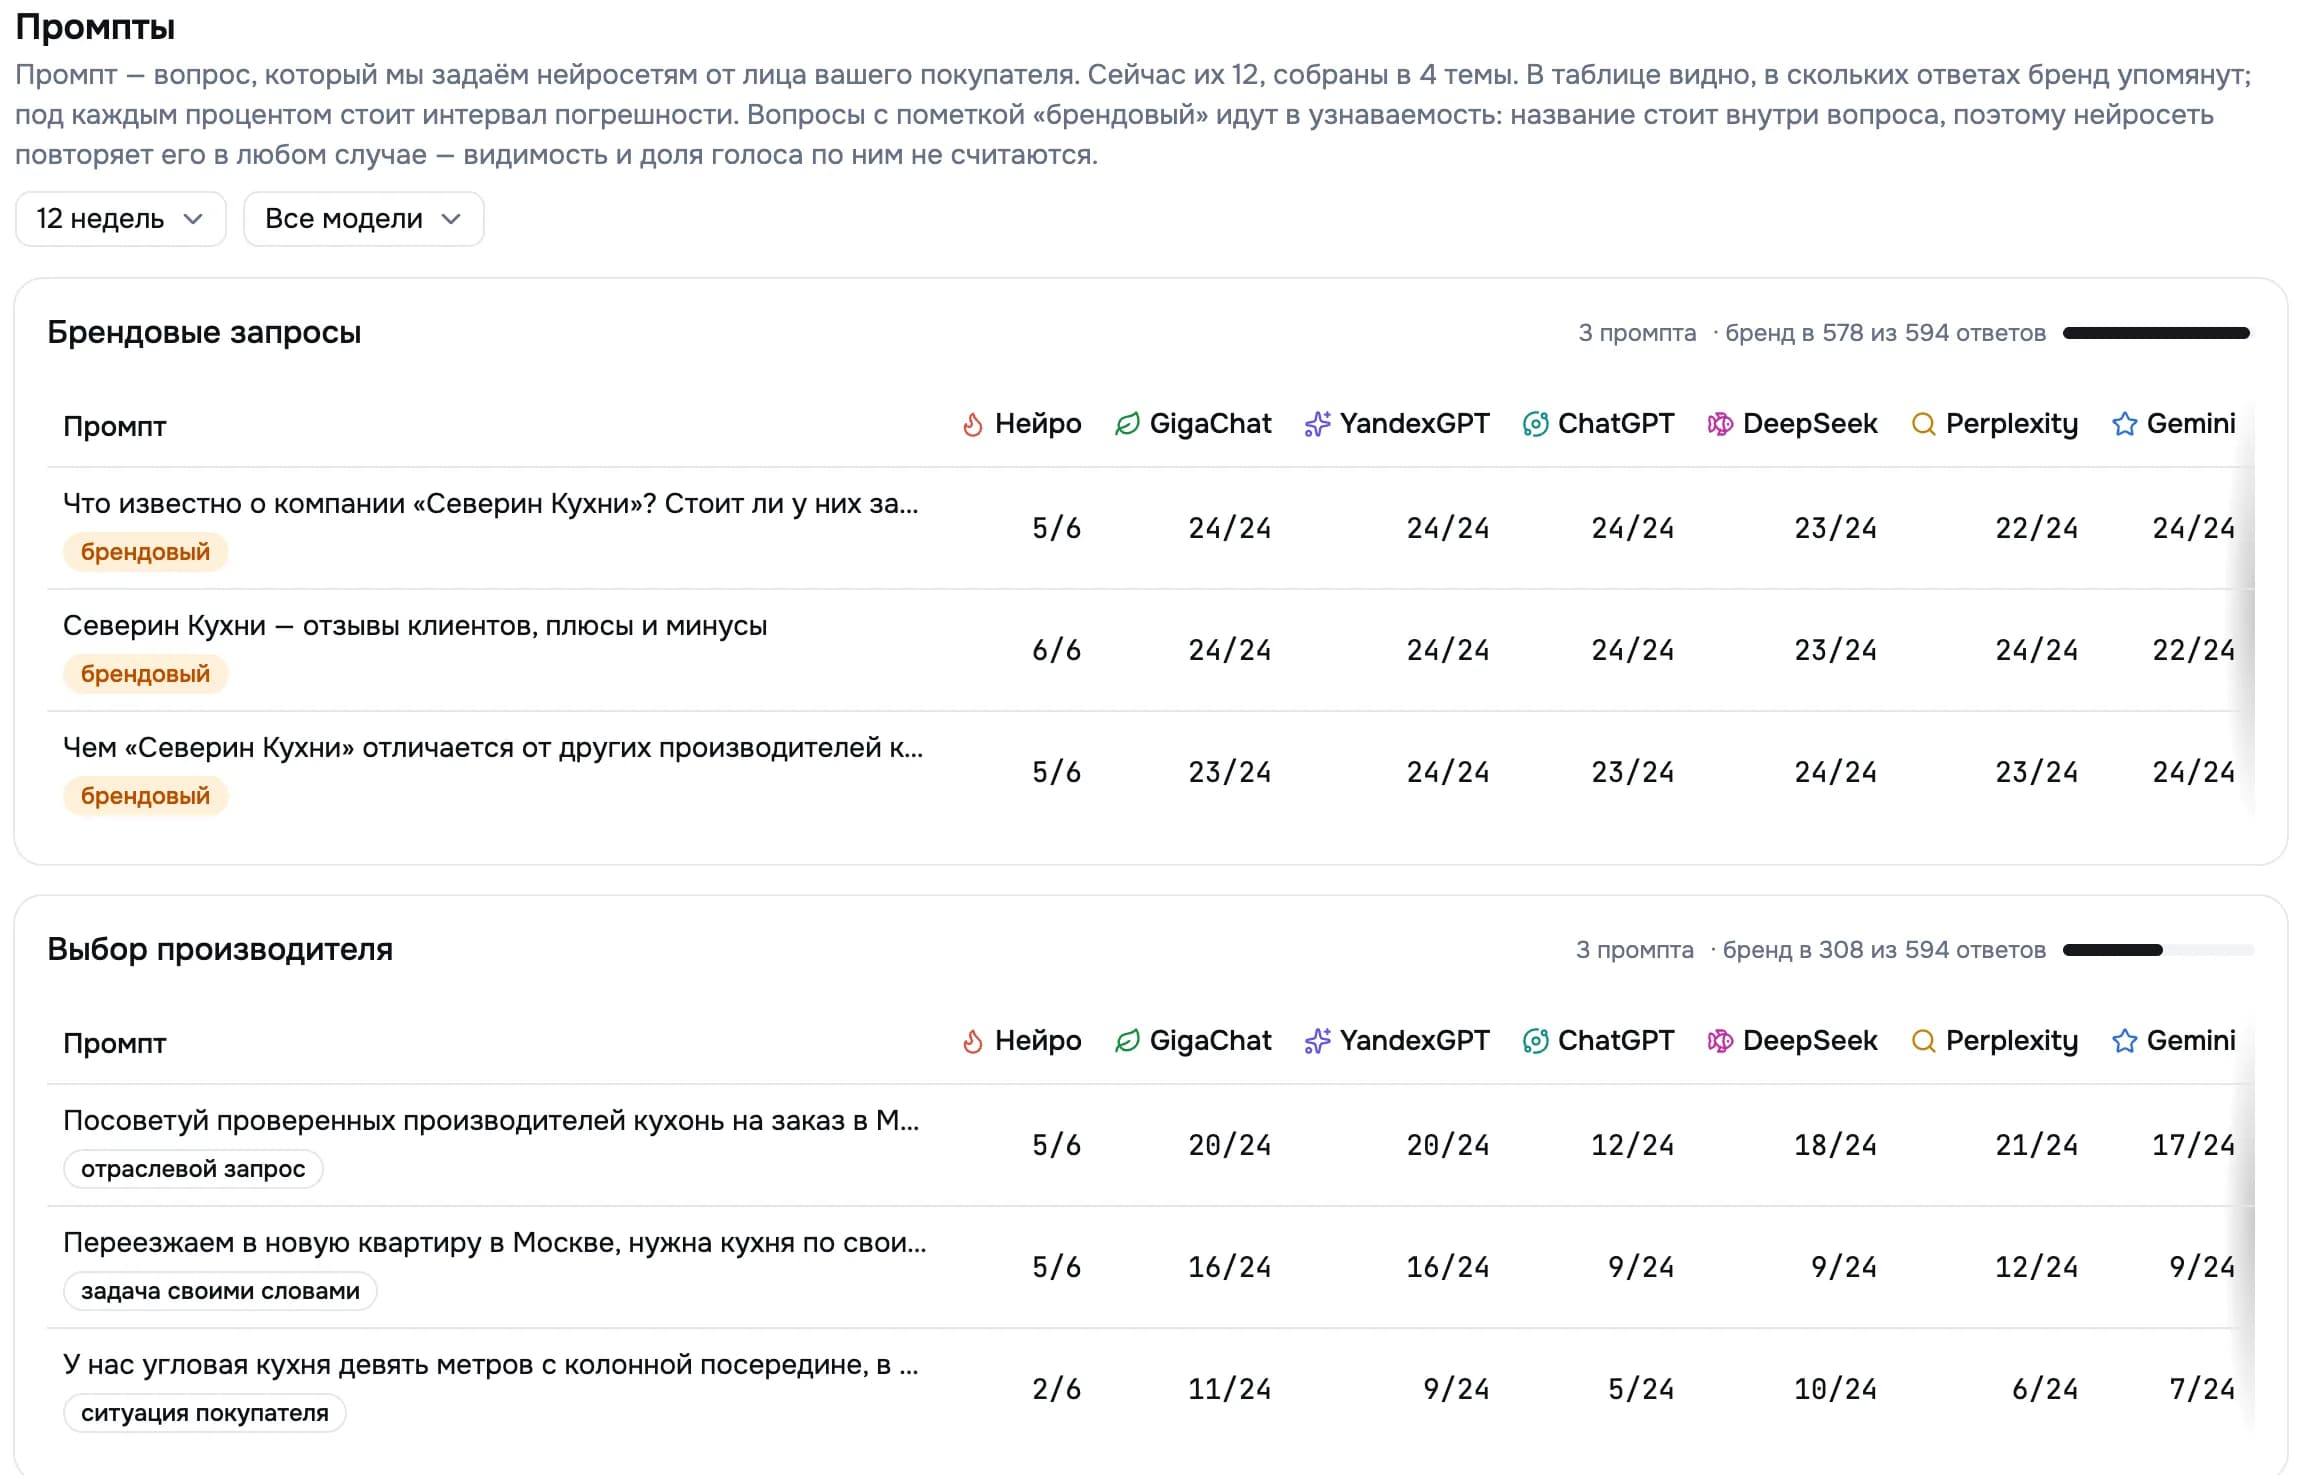Viewport: 2315px width, 1475px height.
Task: Click ChatGPT cell 5/24 in "У нас угловая кухня" row
Action: (x=1640, y=1389)
